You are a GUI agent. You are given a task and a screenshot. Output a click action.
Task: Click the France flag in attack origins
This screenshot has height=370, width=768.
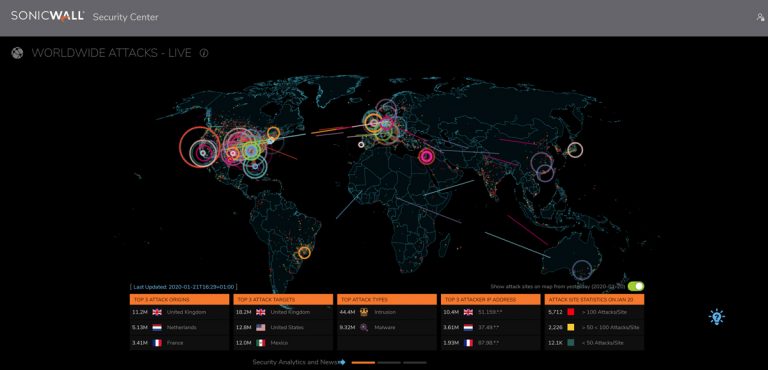tap(157, 343)
